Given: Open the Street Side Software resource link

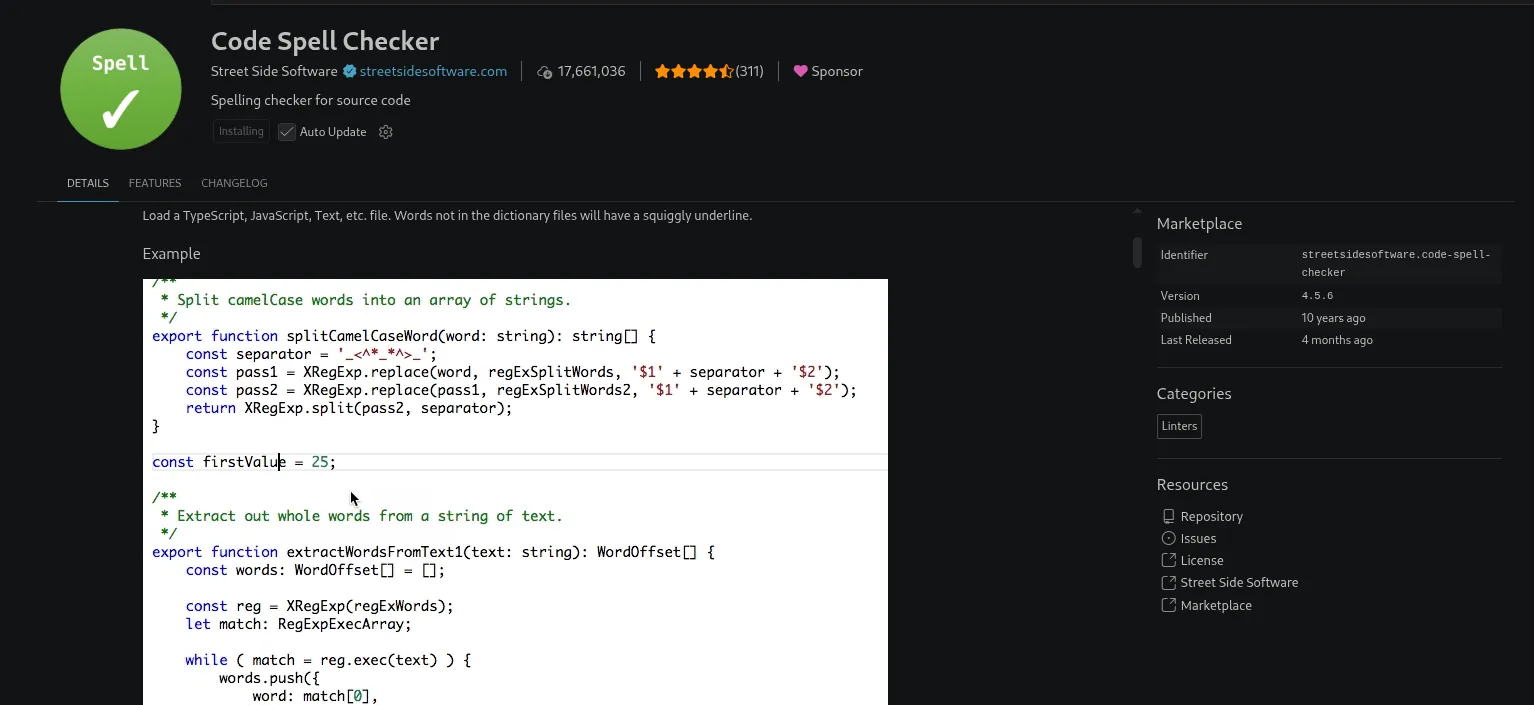Looking at the screenshot, I should (1239, 582).
